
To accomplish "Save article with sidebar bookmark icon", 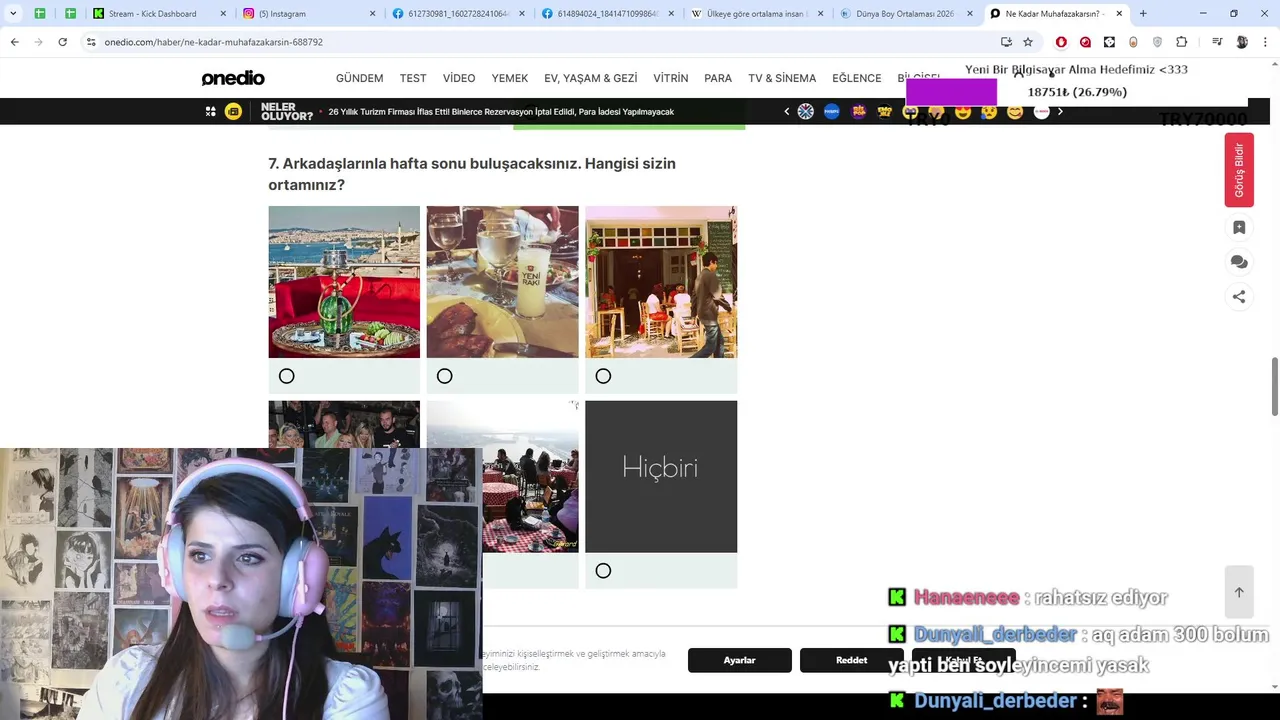I will pyautogui.click(x=1239, y=227).
